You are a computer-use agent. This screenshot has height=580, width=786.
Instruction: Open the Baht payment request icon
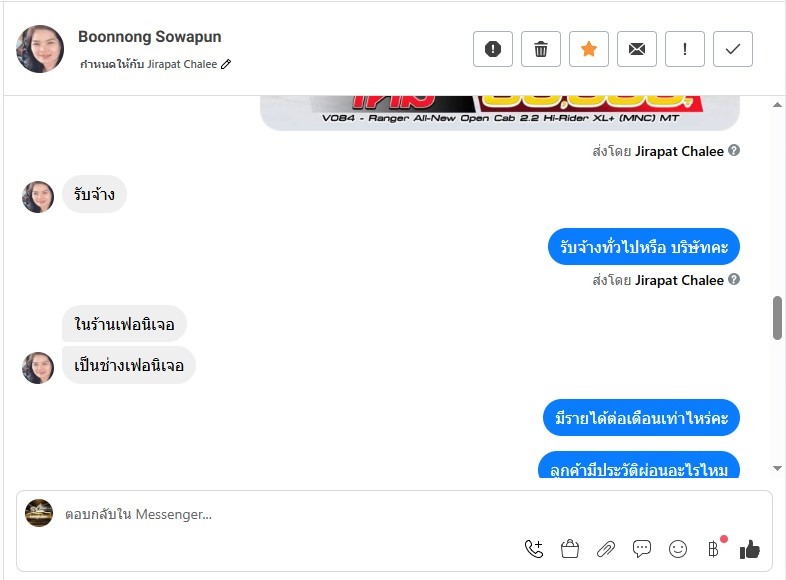pyautogui.click(x=714, y=549)
